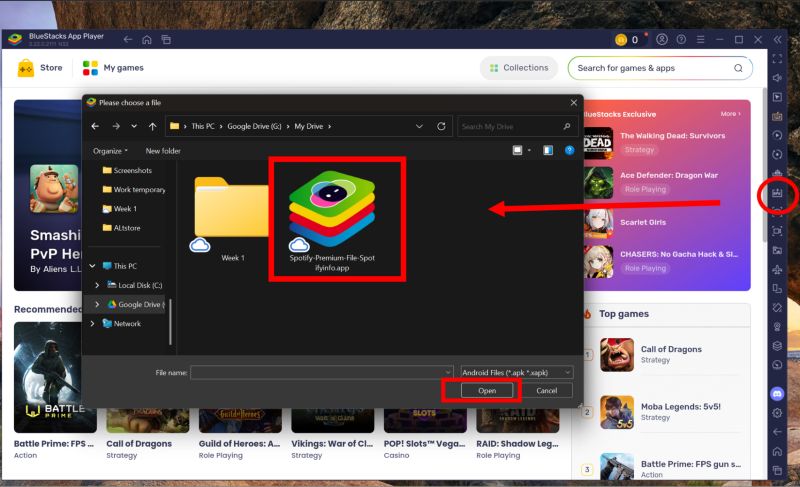Go up one folder level in dialog
Image resolution: width=800 pixels, height=487 pixels.
click(x=153, y=126)
